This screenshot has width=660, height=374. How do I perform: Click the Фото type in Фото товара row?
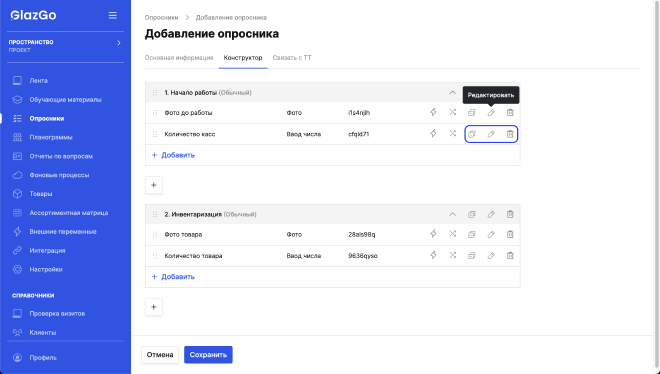[x=294, y=234]
